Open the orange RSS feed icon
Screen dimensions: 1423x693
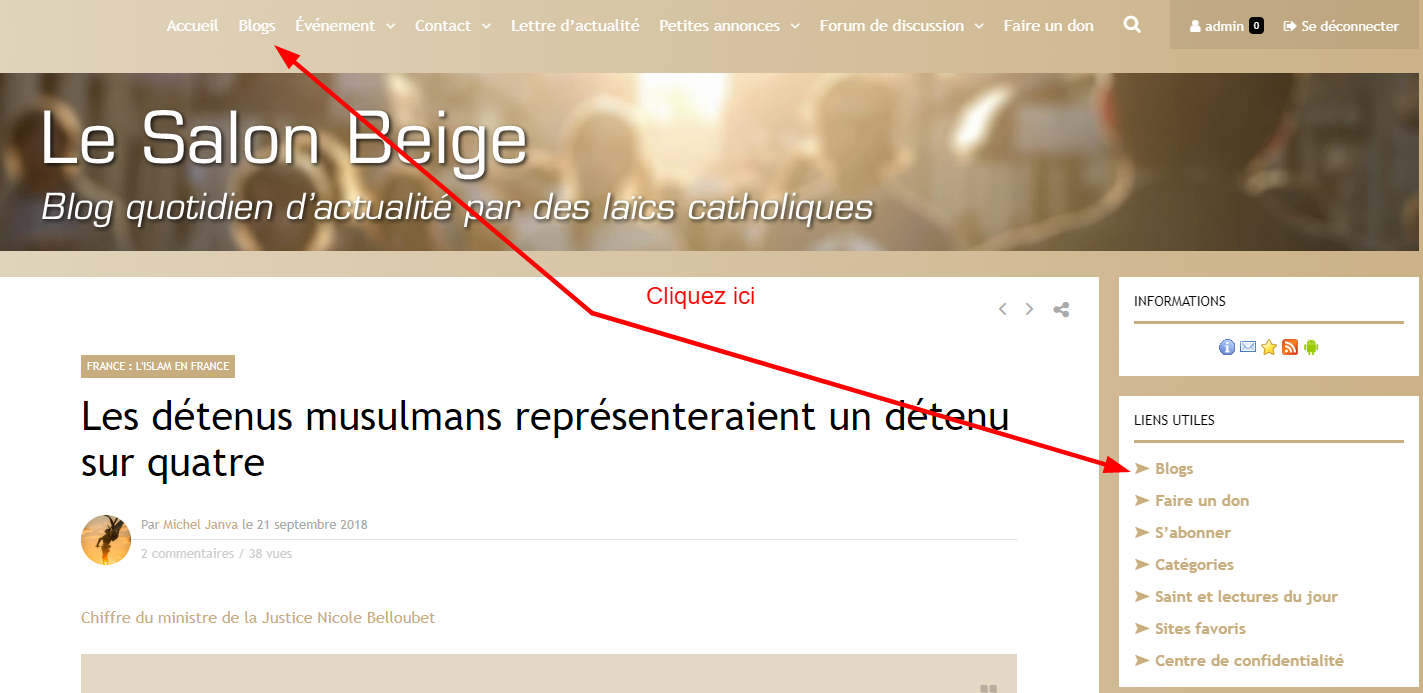[1290, 347]
